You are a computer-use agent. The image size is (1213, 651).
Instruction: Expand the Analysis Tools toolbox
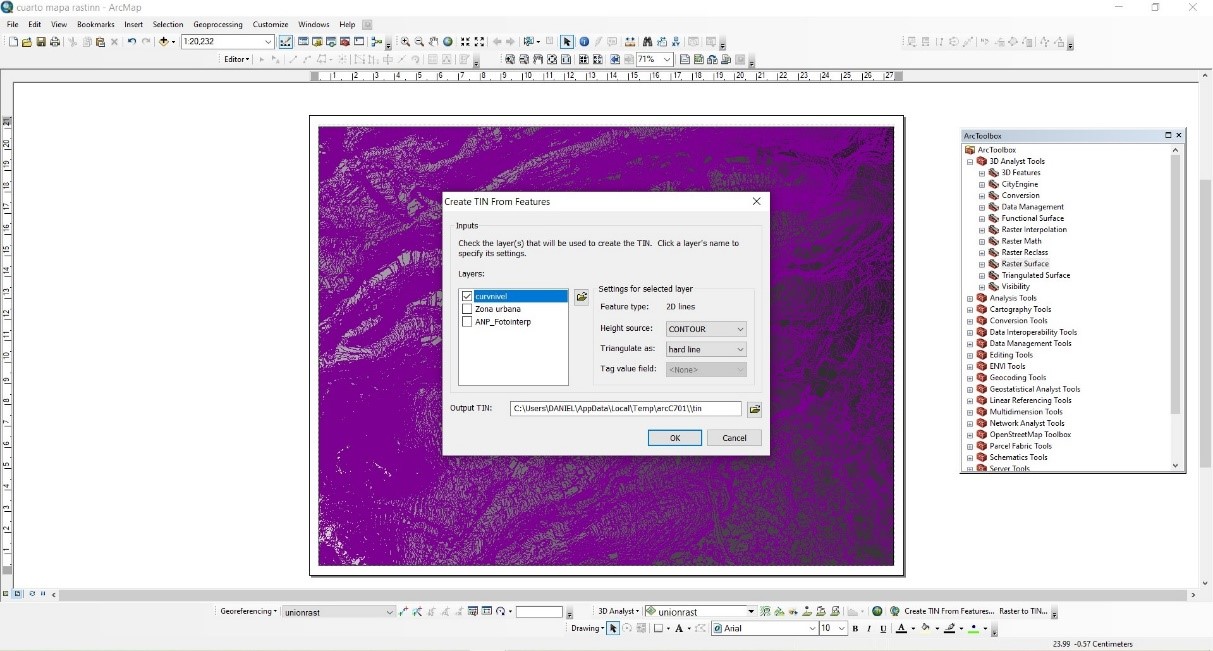click(970, 298)
